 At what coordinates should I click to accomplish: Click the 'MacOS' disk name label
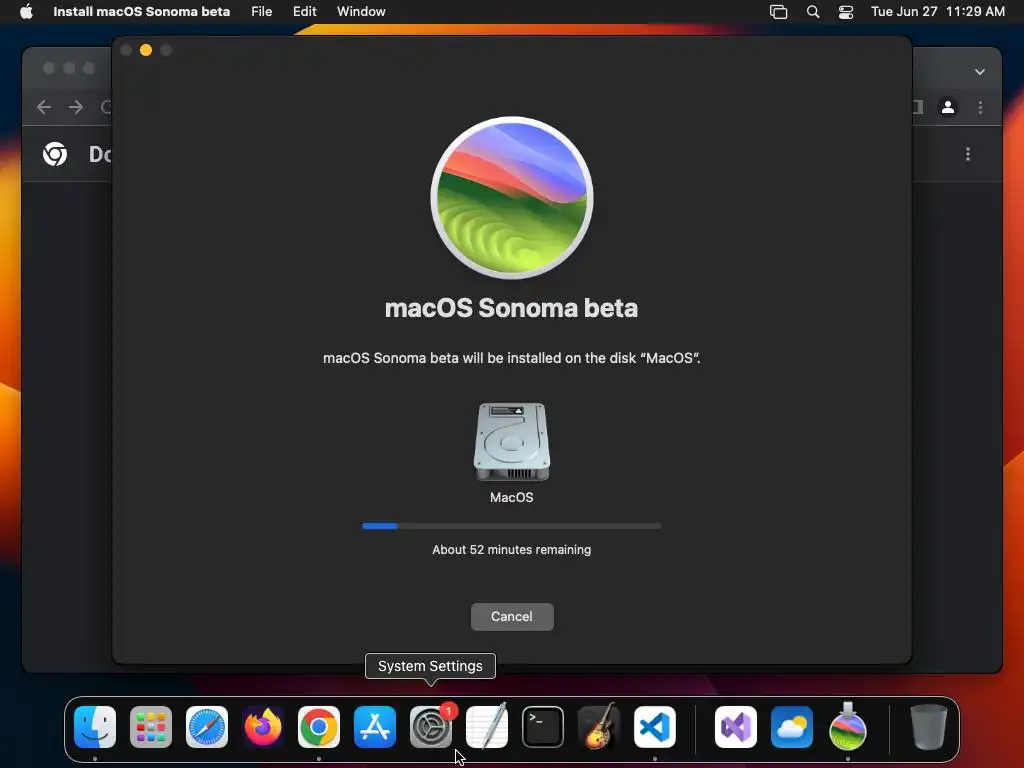(x=511, y=498)
